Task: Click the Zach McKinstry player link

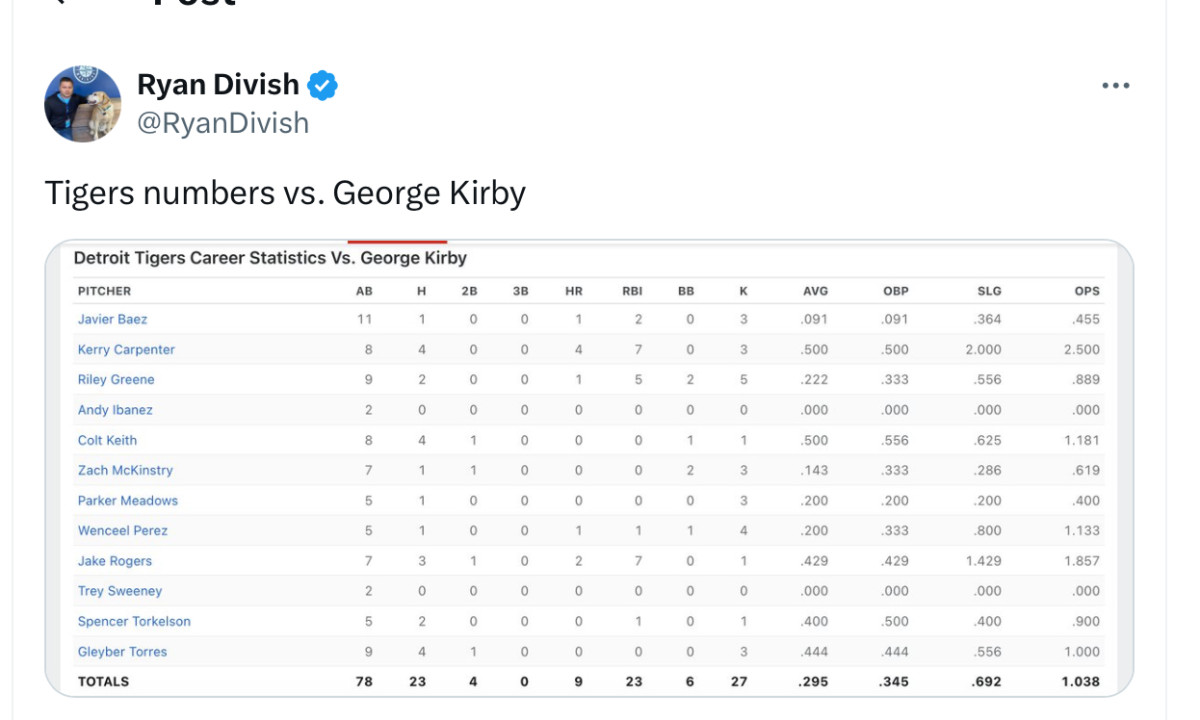Action: [125, 470]
